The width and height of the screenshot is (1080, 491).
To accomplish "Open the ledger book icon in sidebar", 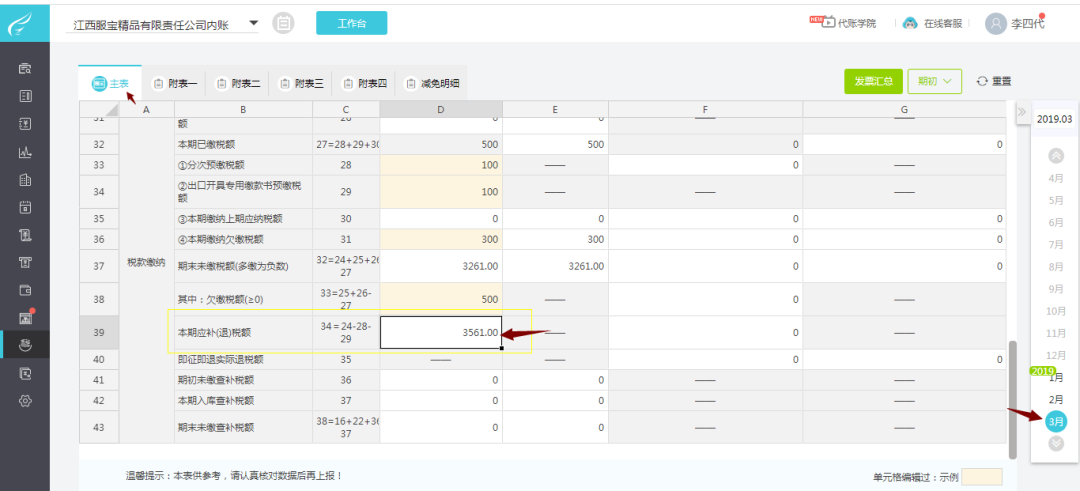I will coord(25,96).
